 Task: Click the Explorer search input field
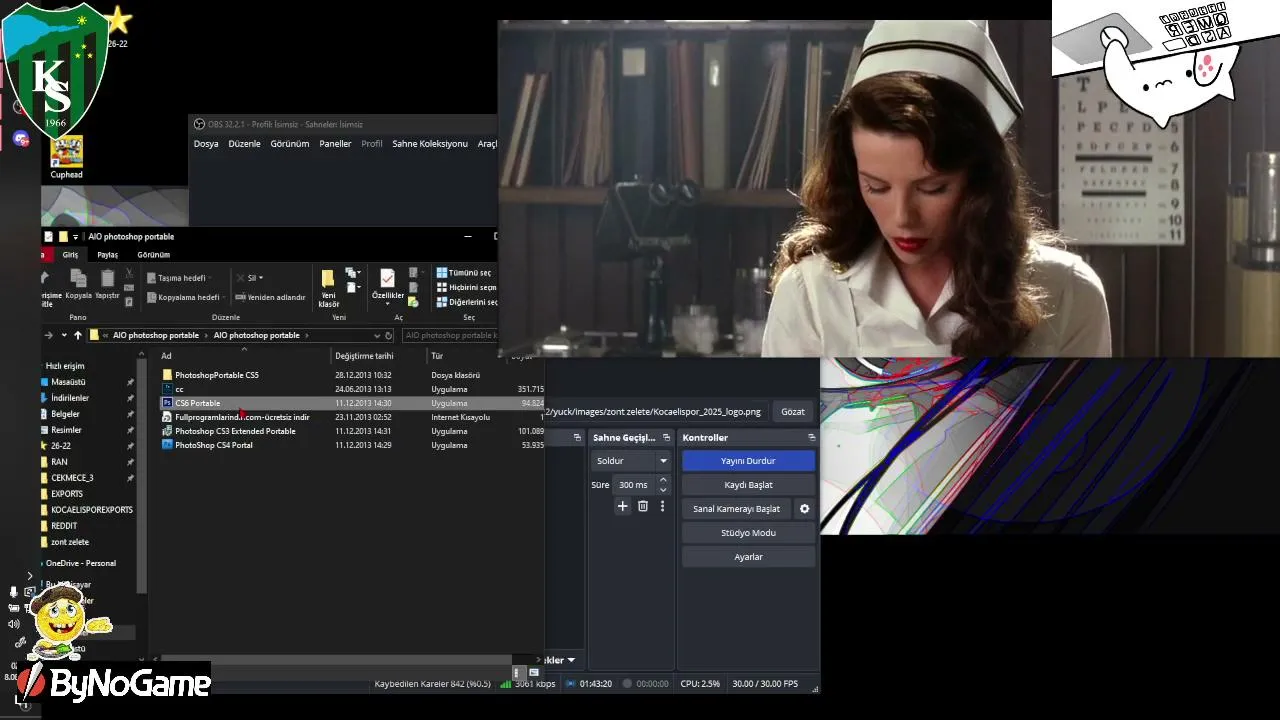450,335
